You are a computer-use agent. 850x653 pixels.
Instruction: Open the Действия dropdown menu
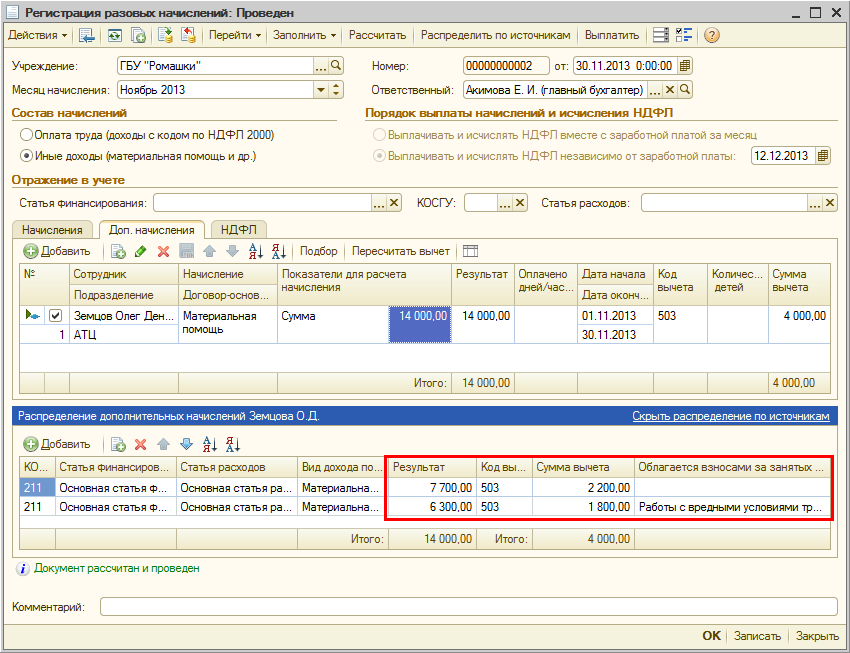[x=38, y=35]
